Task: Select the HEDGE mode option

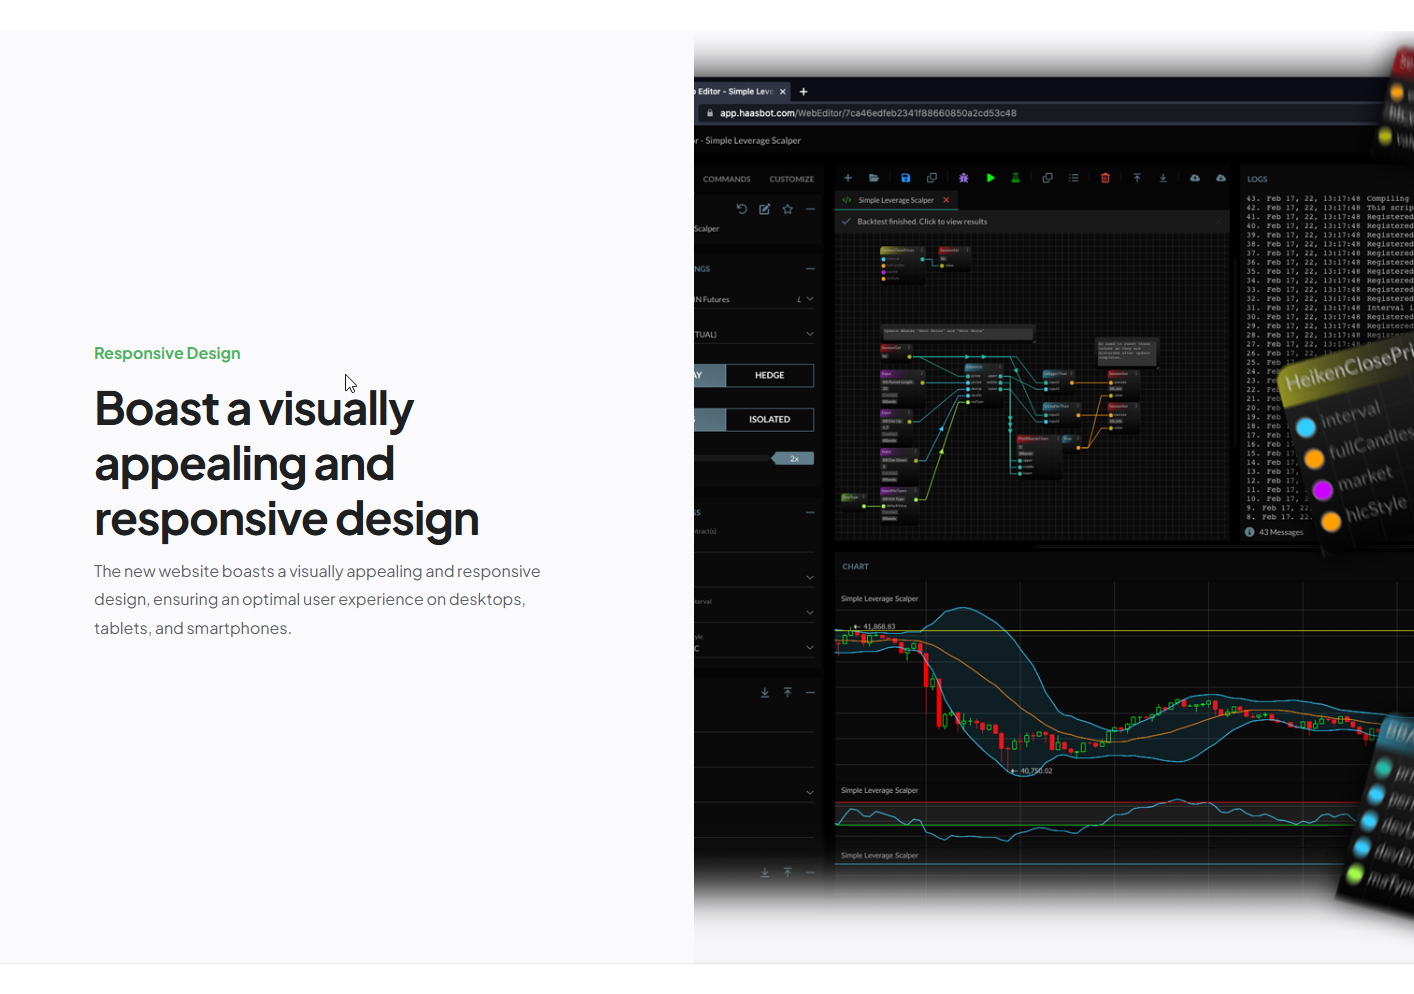Action: [x=769, y=375]
